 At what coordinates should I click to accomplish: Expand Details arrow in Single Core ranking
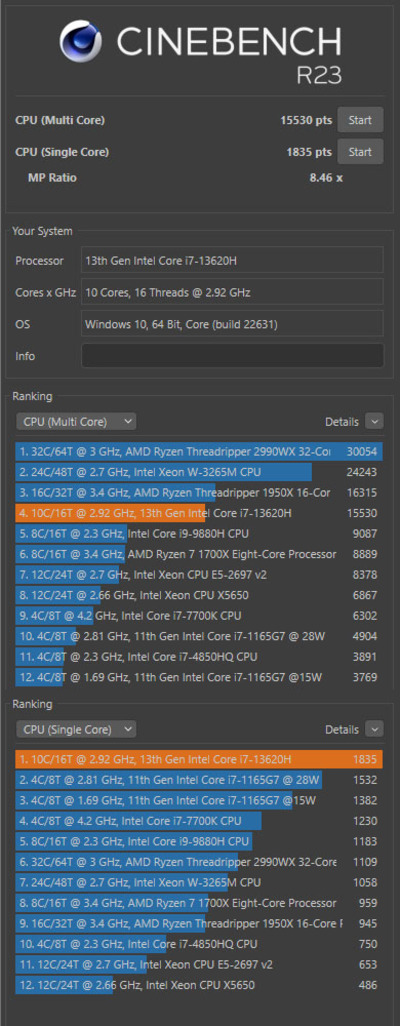pyautogui.click(x=374, y=729)
